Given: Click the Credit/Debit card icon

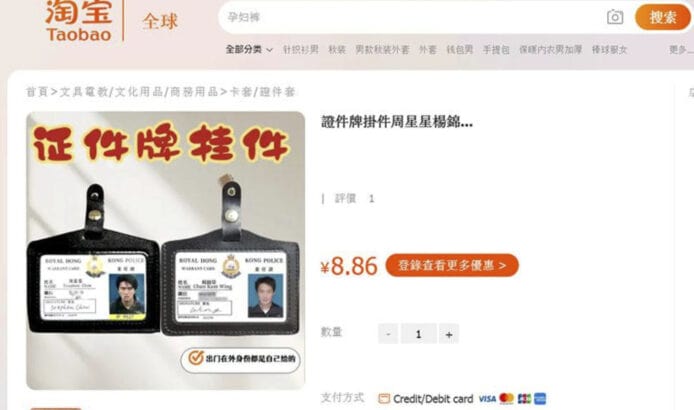Looking at the screenshot, I should coord(384,398).
